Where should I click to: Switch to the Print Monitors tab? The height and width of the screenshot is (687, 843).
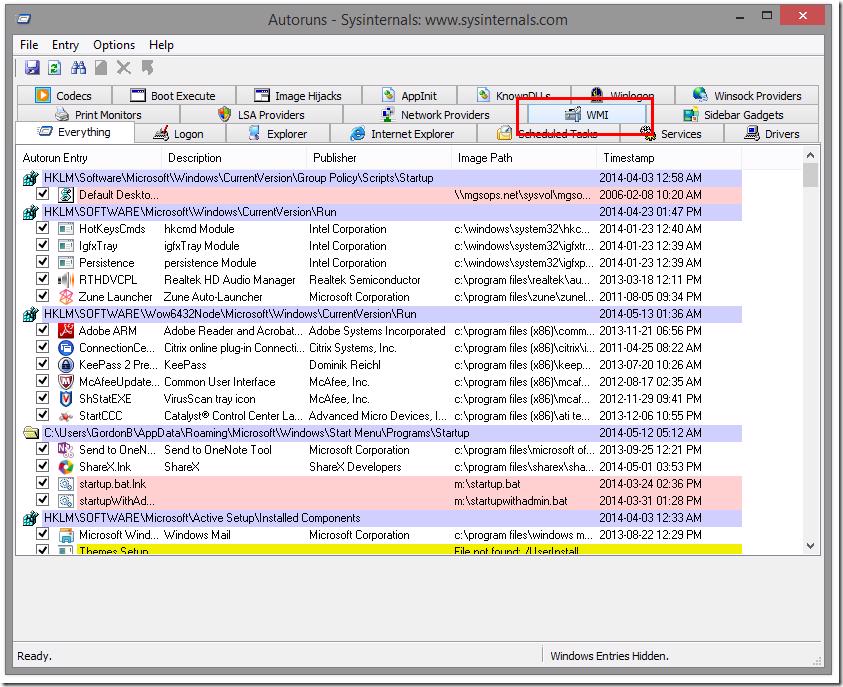[98, 114]
